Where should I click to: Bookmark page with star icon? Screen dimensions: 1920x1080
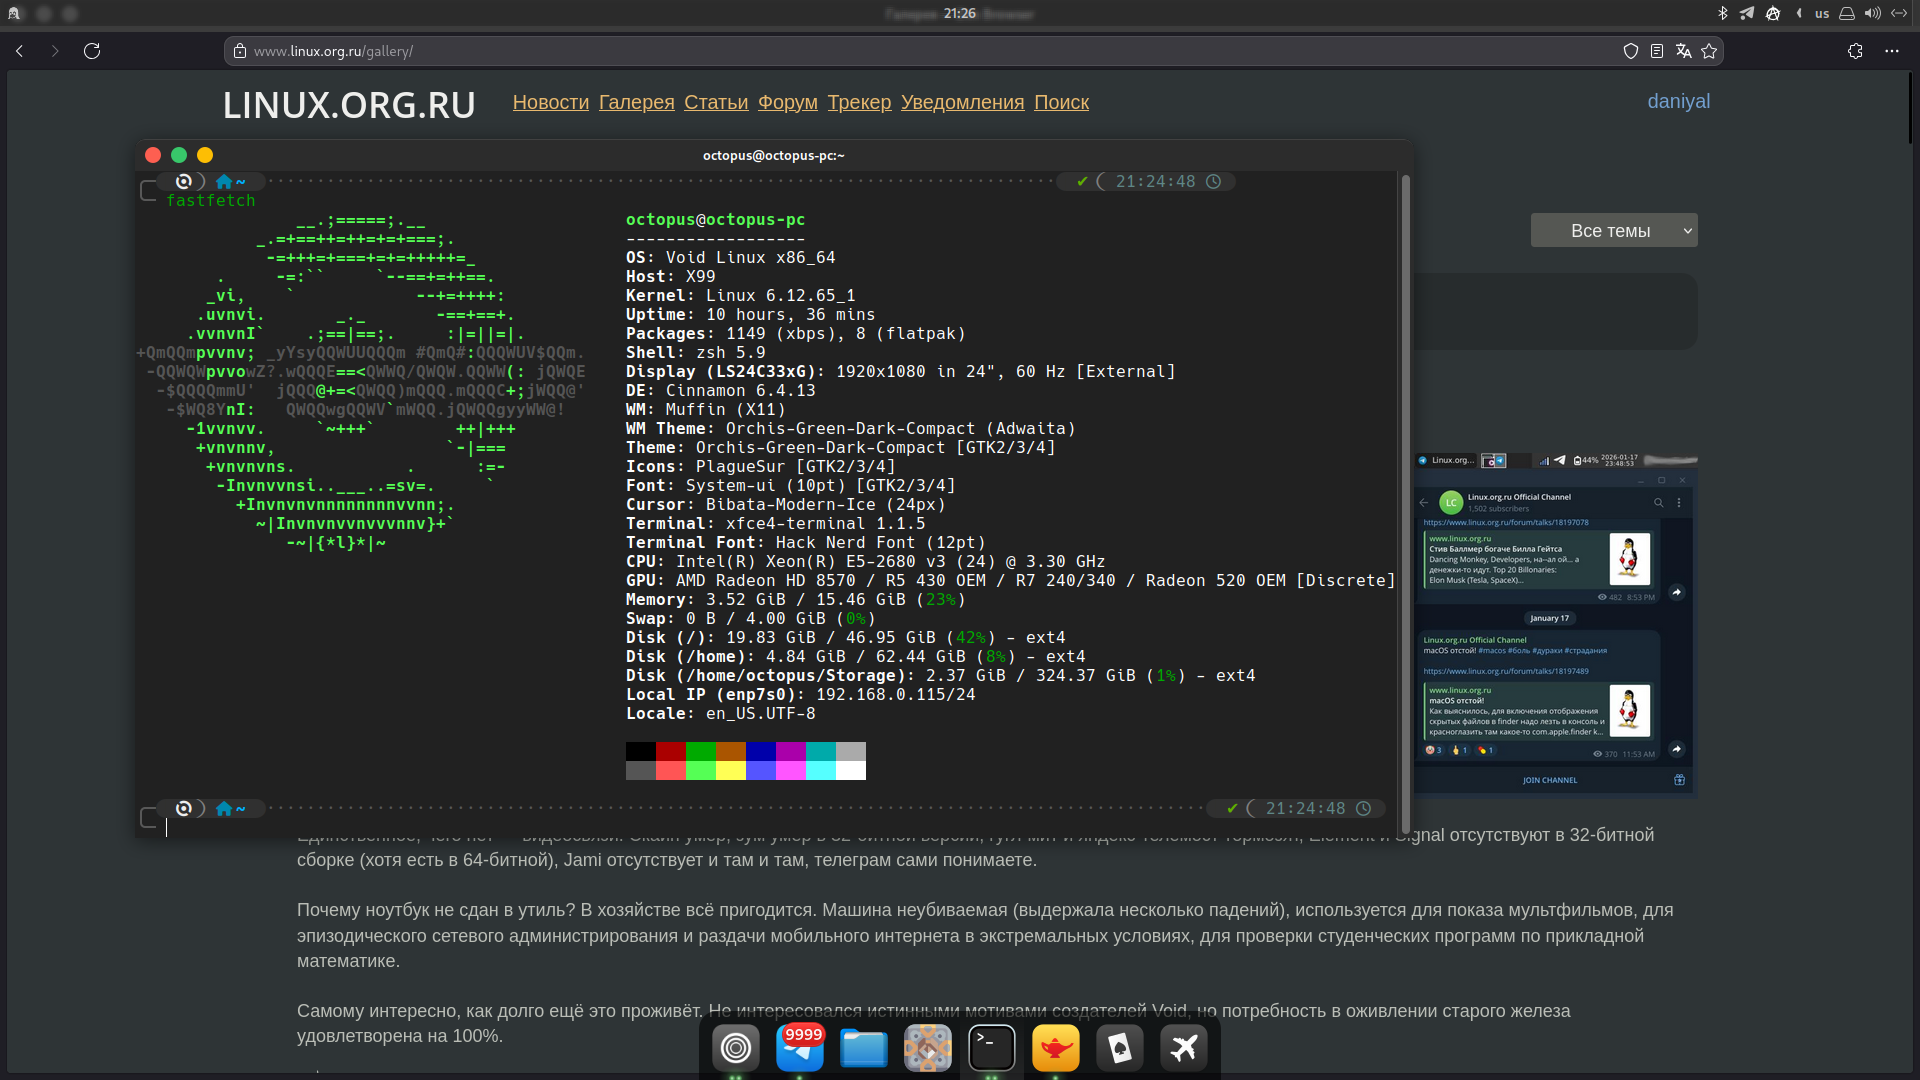tap(1709, 51)
